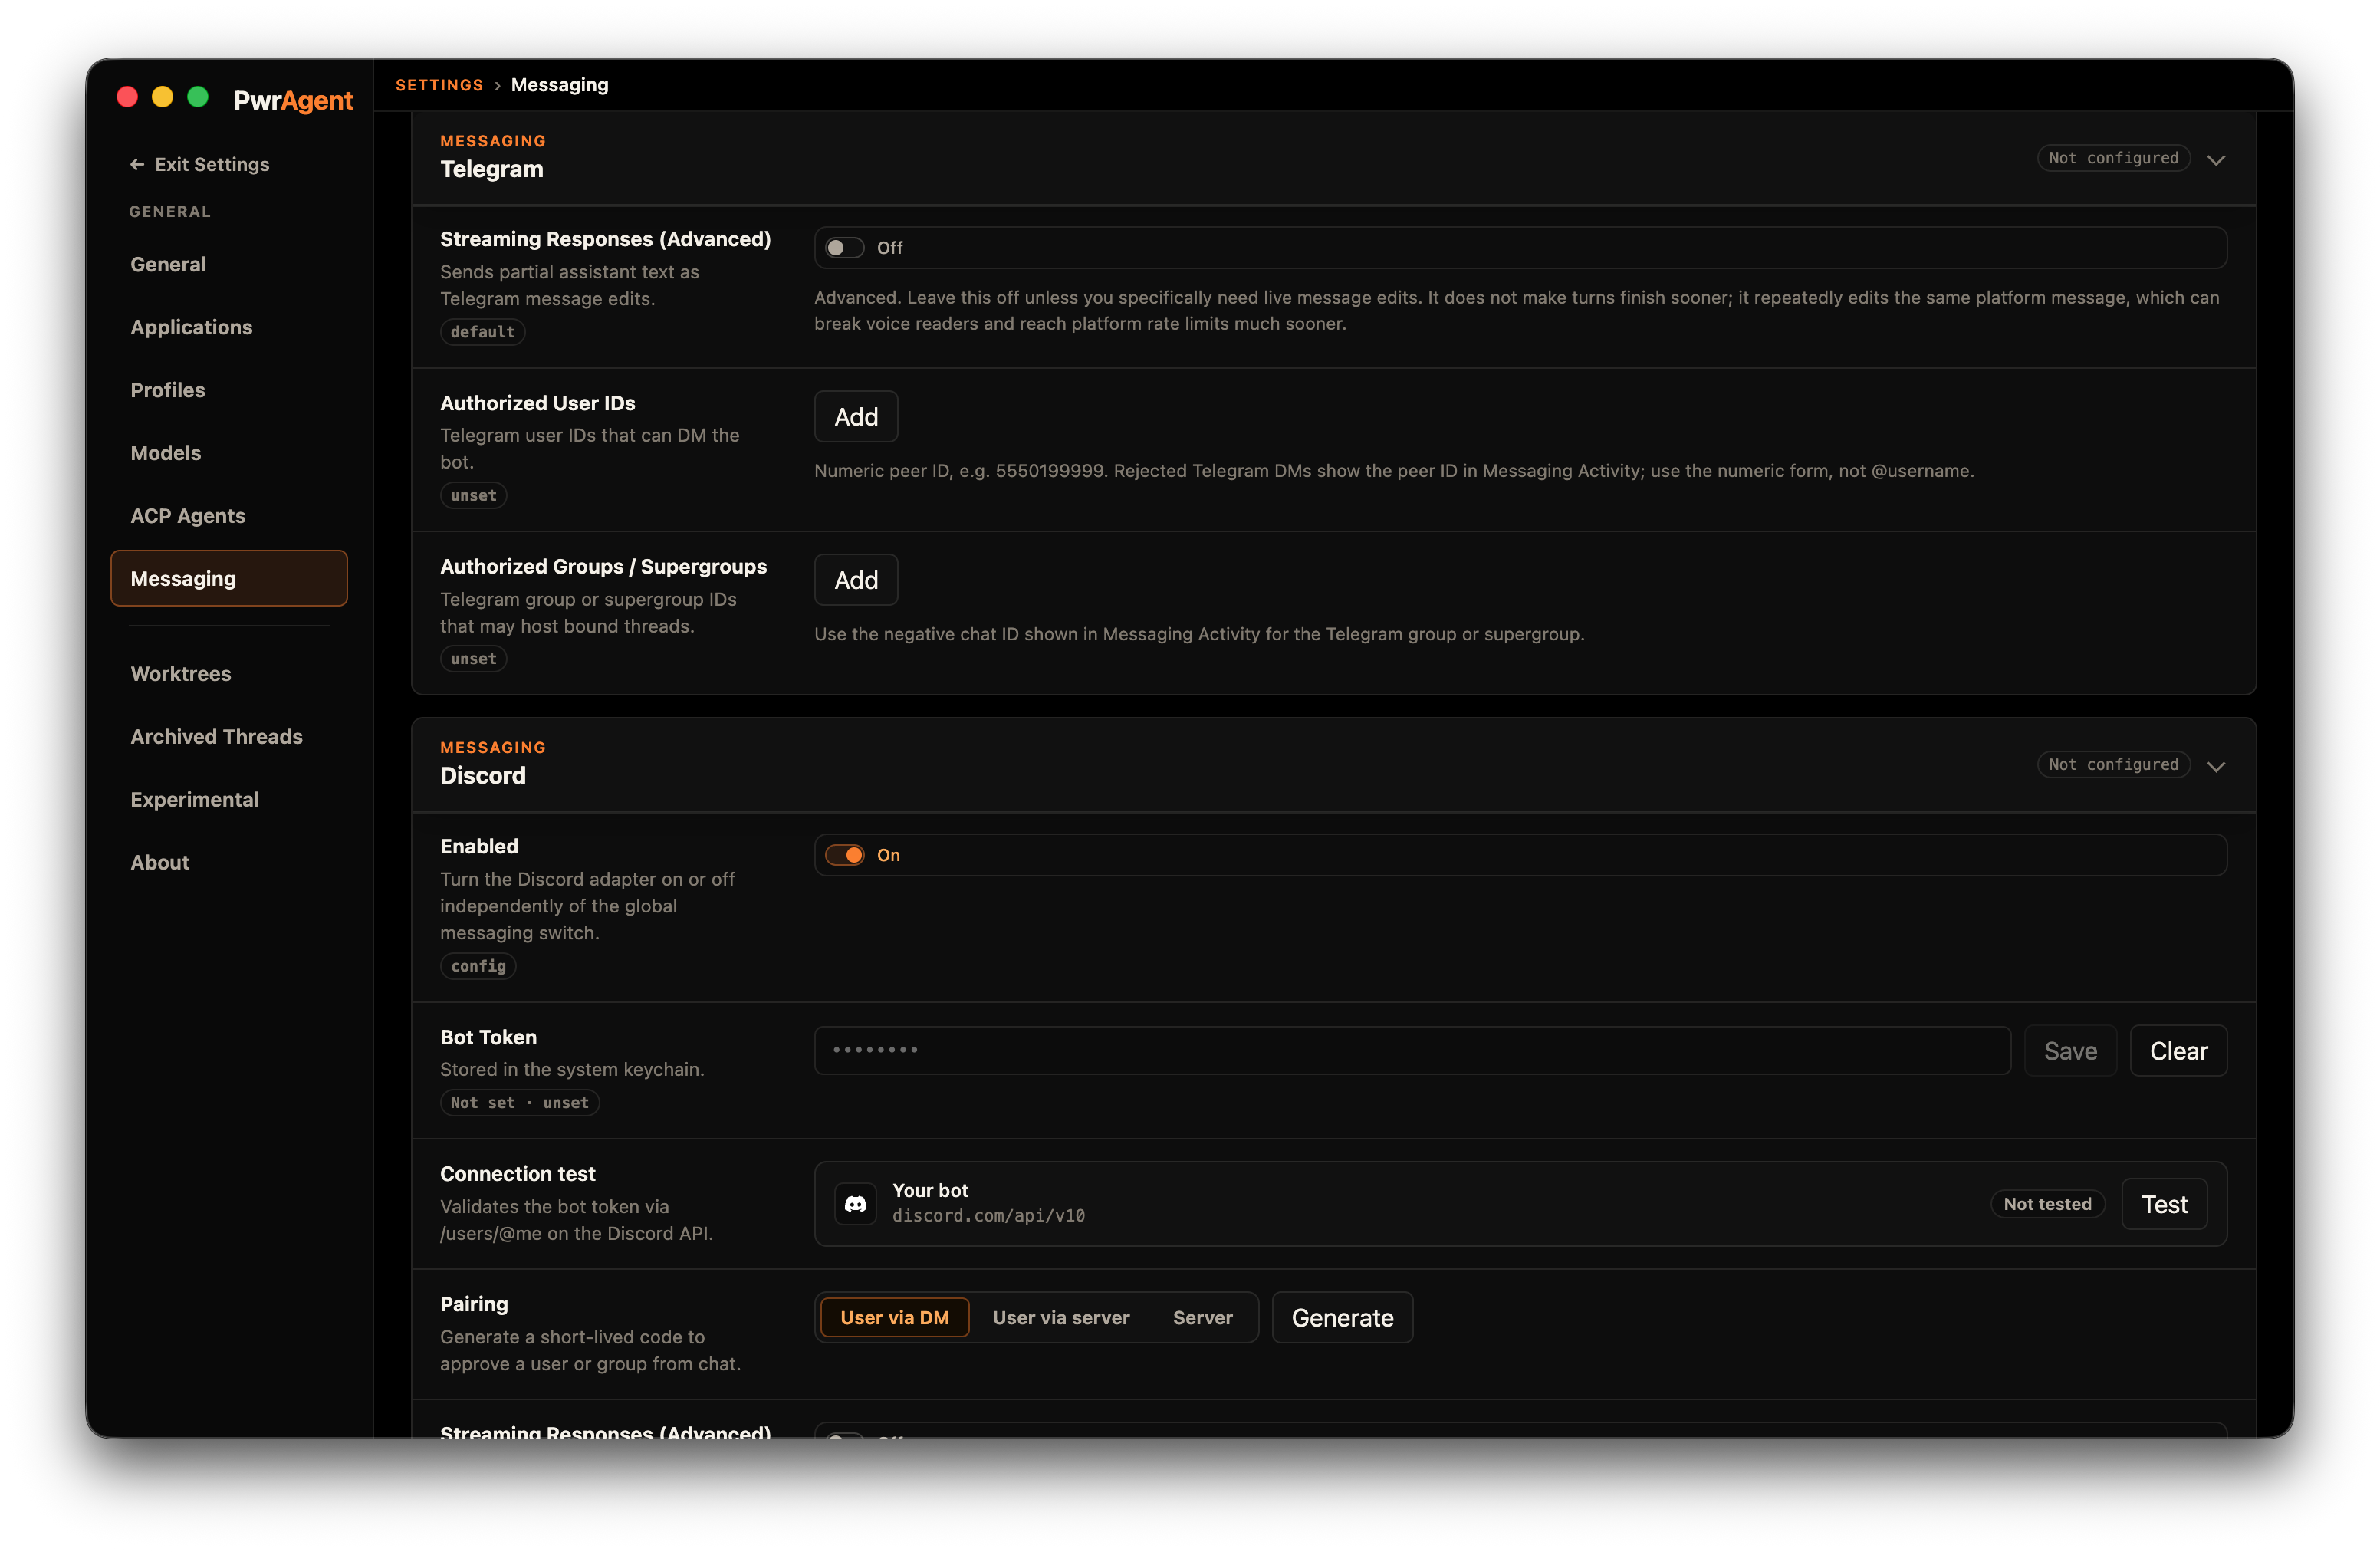Open the About page

tap(229, 862)
